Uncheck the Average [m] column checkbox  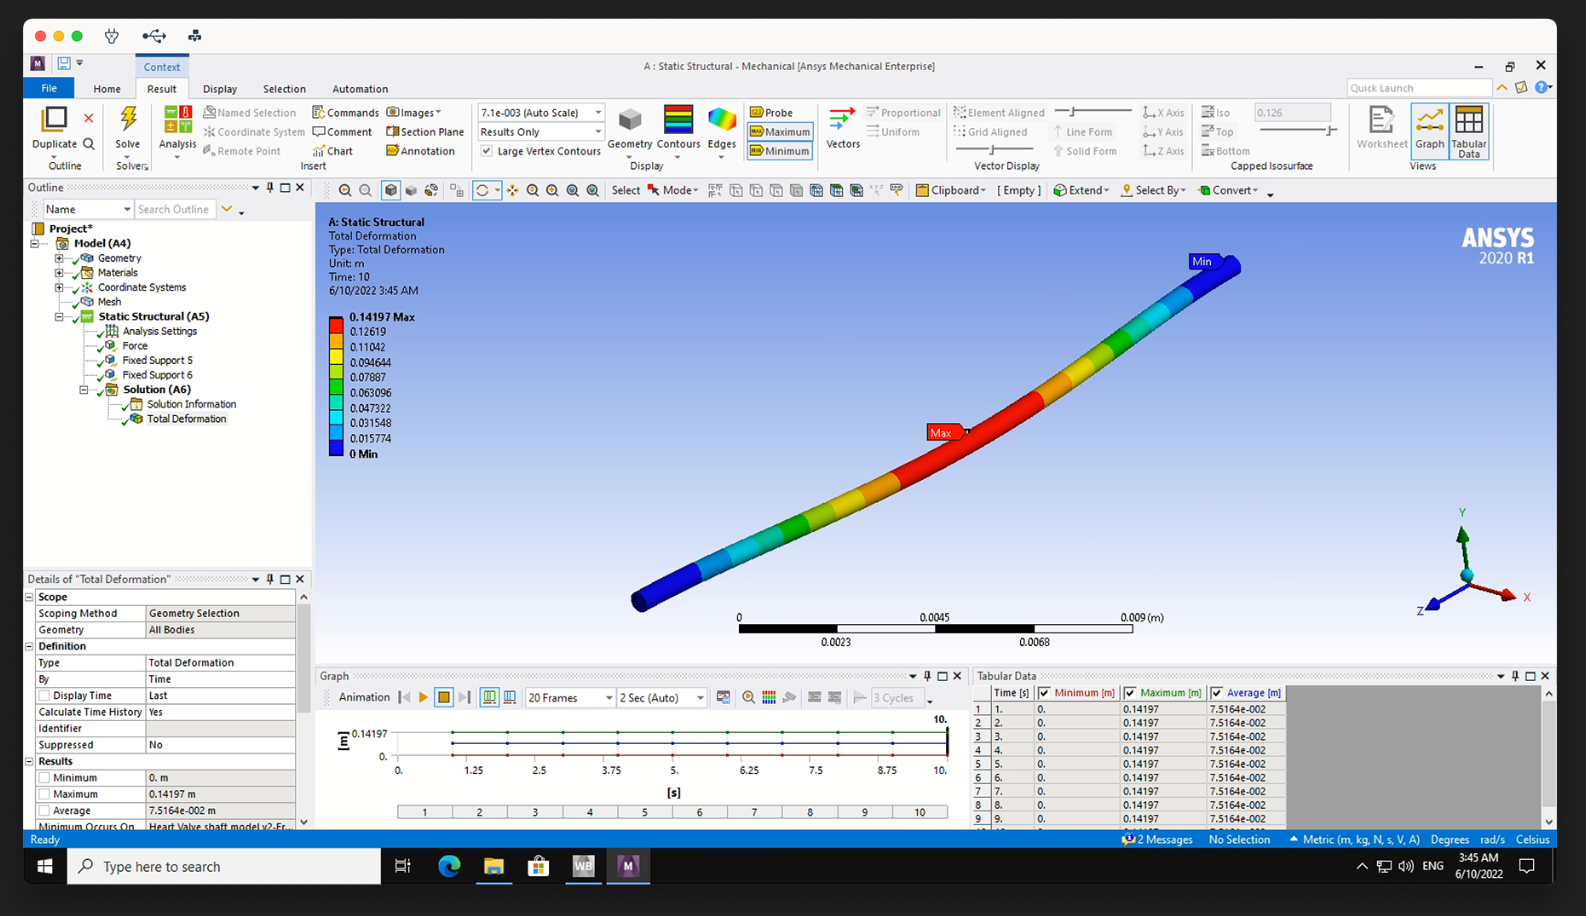(1216, 693)
